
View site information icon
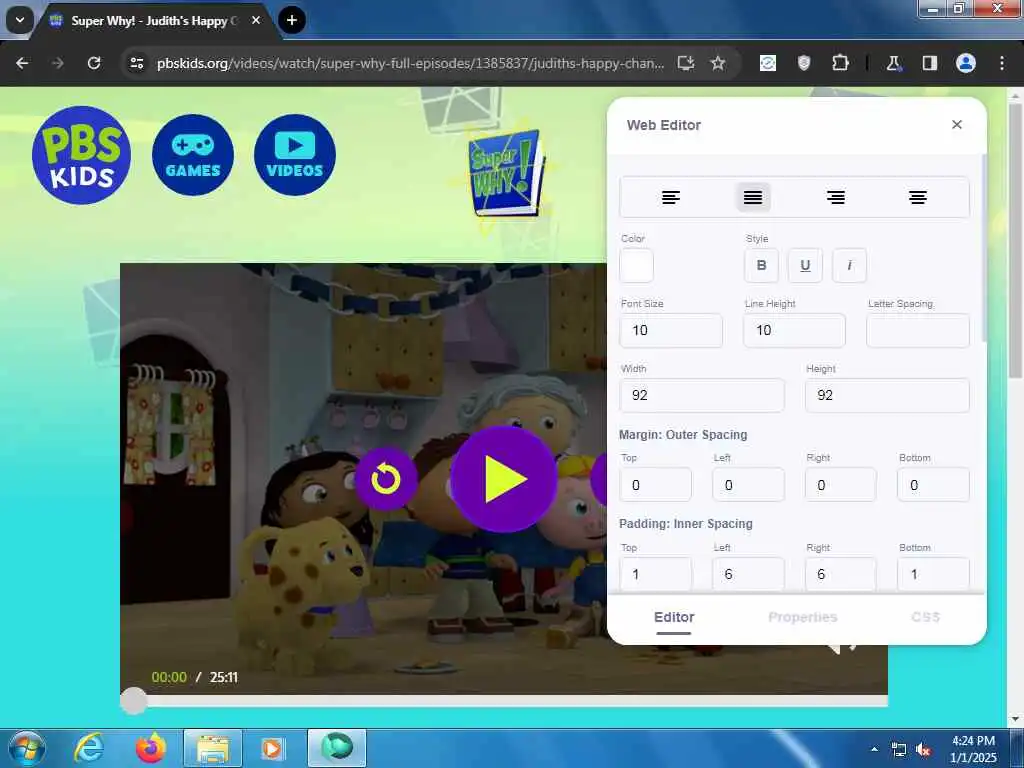click(137, 63)
